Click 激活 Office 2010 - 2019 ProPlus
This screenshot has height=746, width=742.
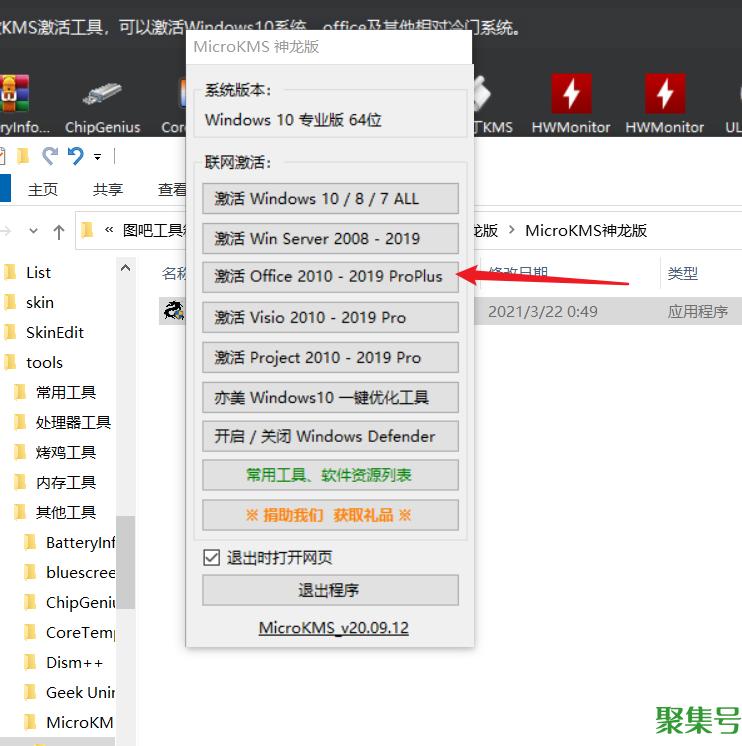coord(330,276)
